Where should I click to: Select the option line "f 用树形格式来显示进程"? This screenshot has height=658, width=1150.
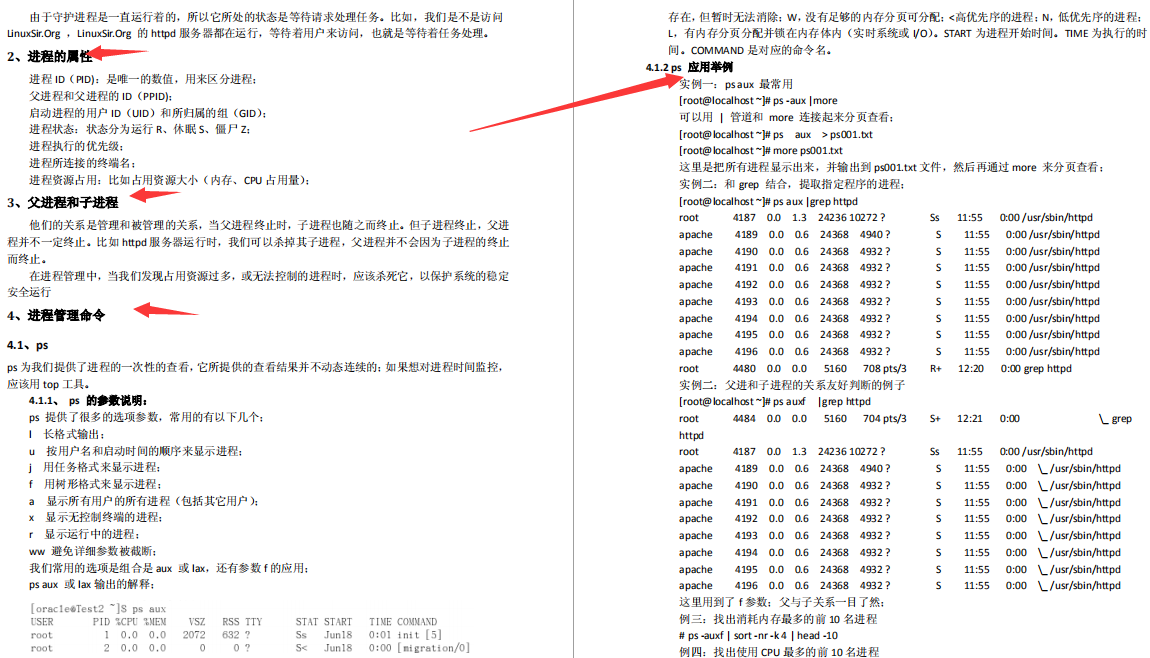click(95, 484)
